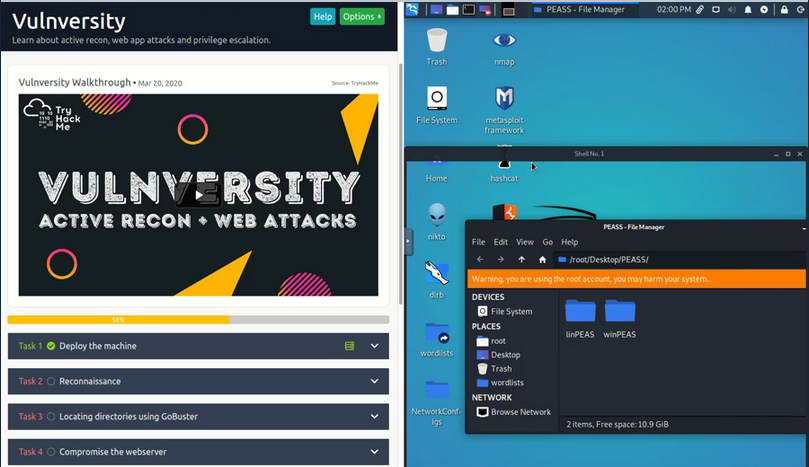Open the dirb desktop shortcut
809x467 pixels.
436,280
